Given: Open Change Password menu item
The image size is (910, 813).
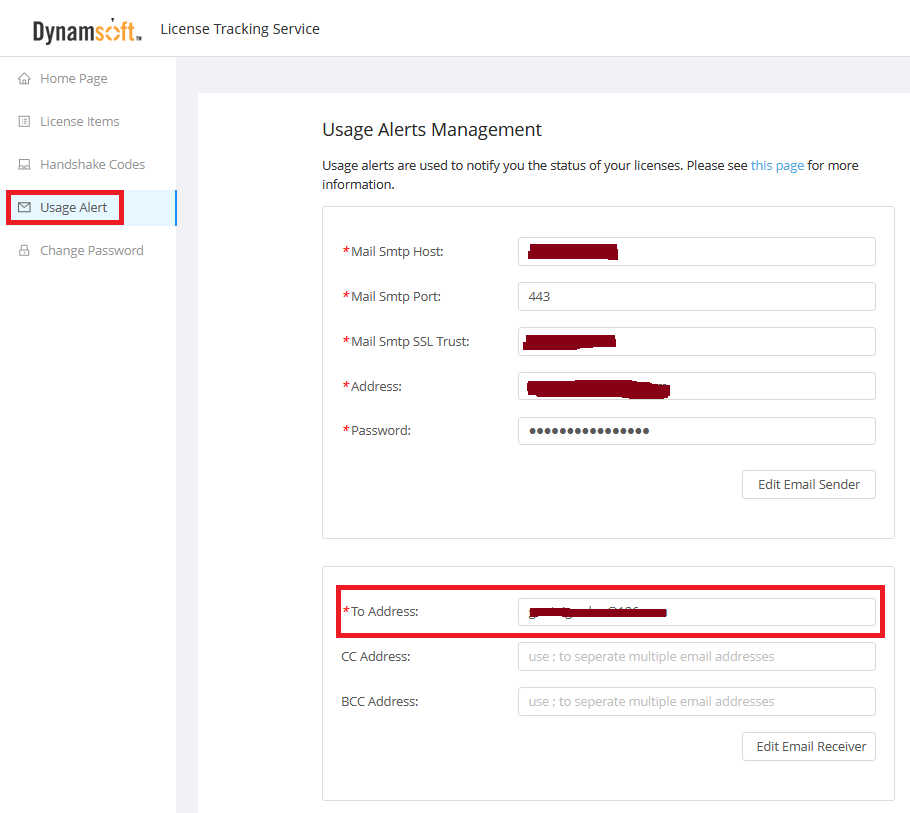Looking at the screenshot, I should pyautogui.click(x=91, y=251).
